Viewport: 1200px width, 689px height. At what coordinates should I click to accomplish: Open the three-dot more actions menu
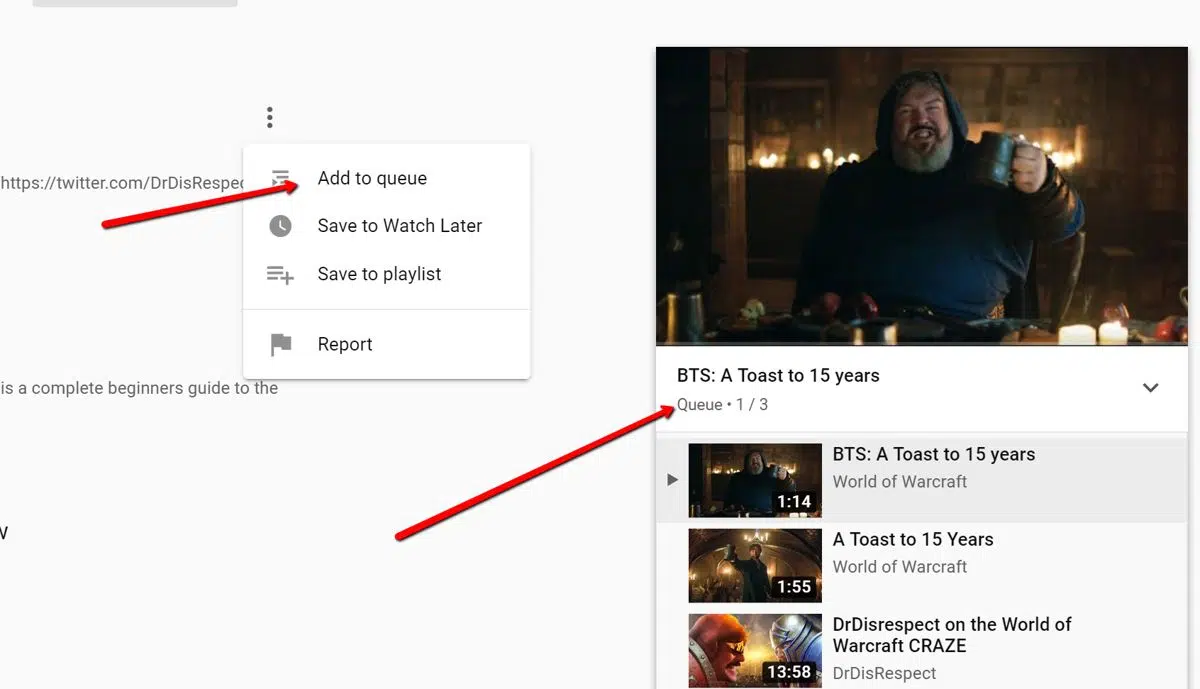tap(270, 118)
